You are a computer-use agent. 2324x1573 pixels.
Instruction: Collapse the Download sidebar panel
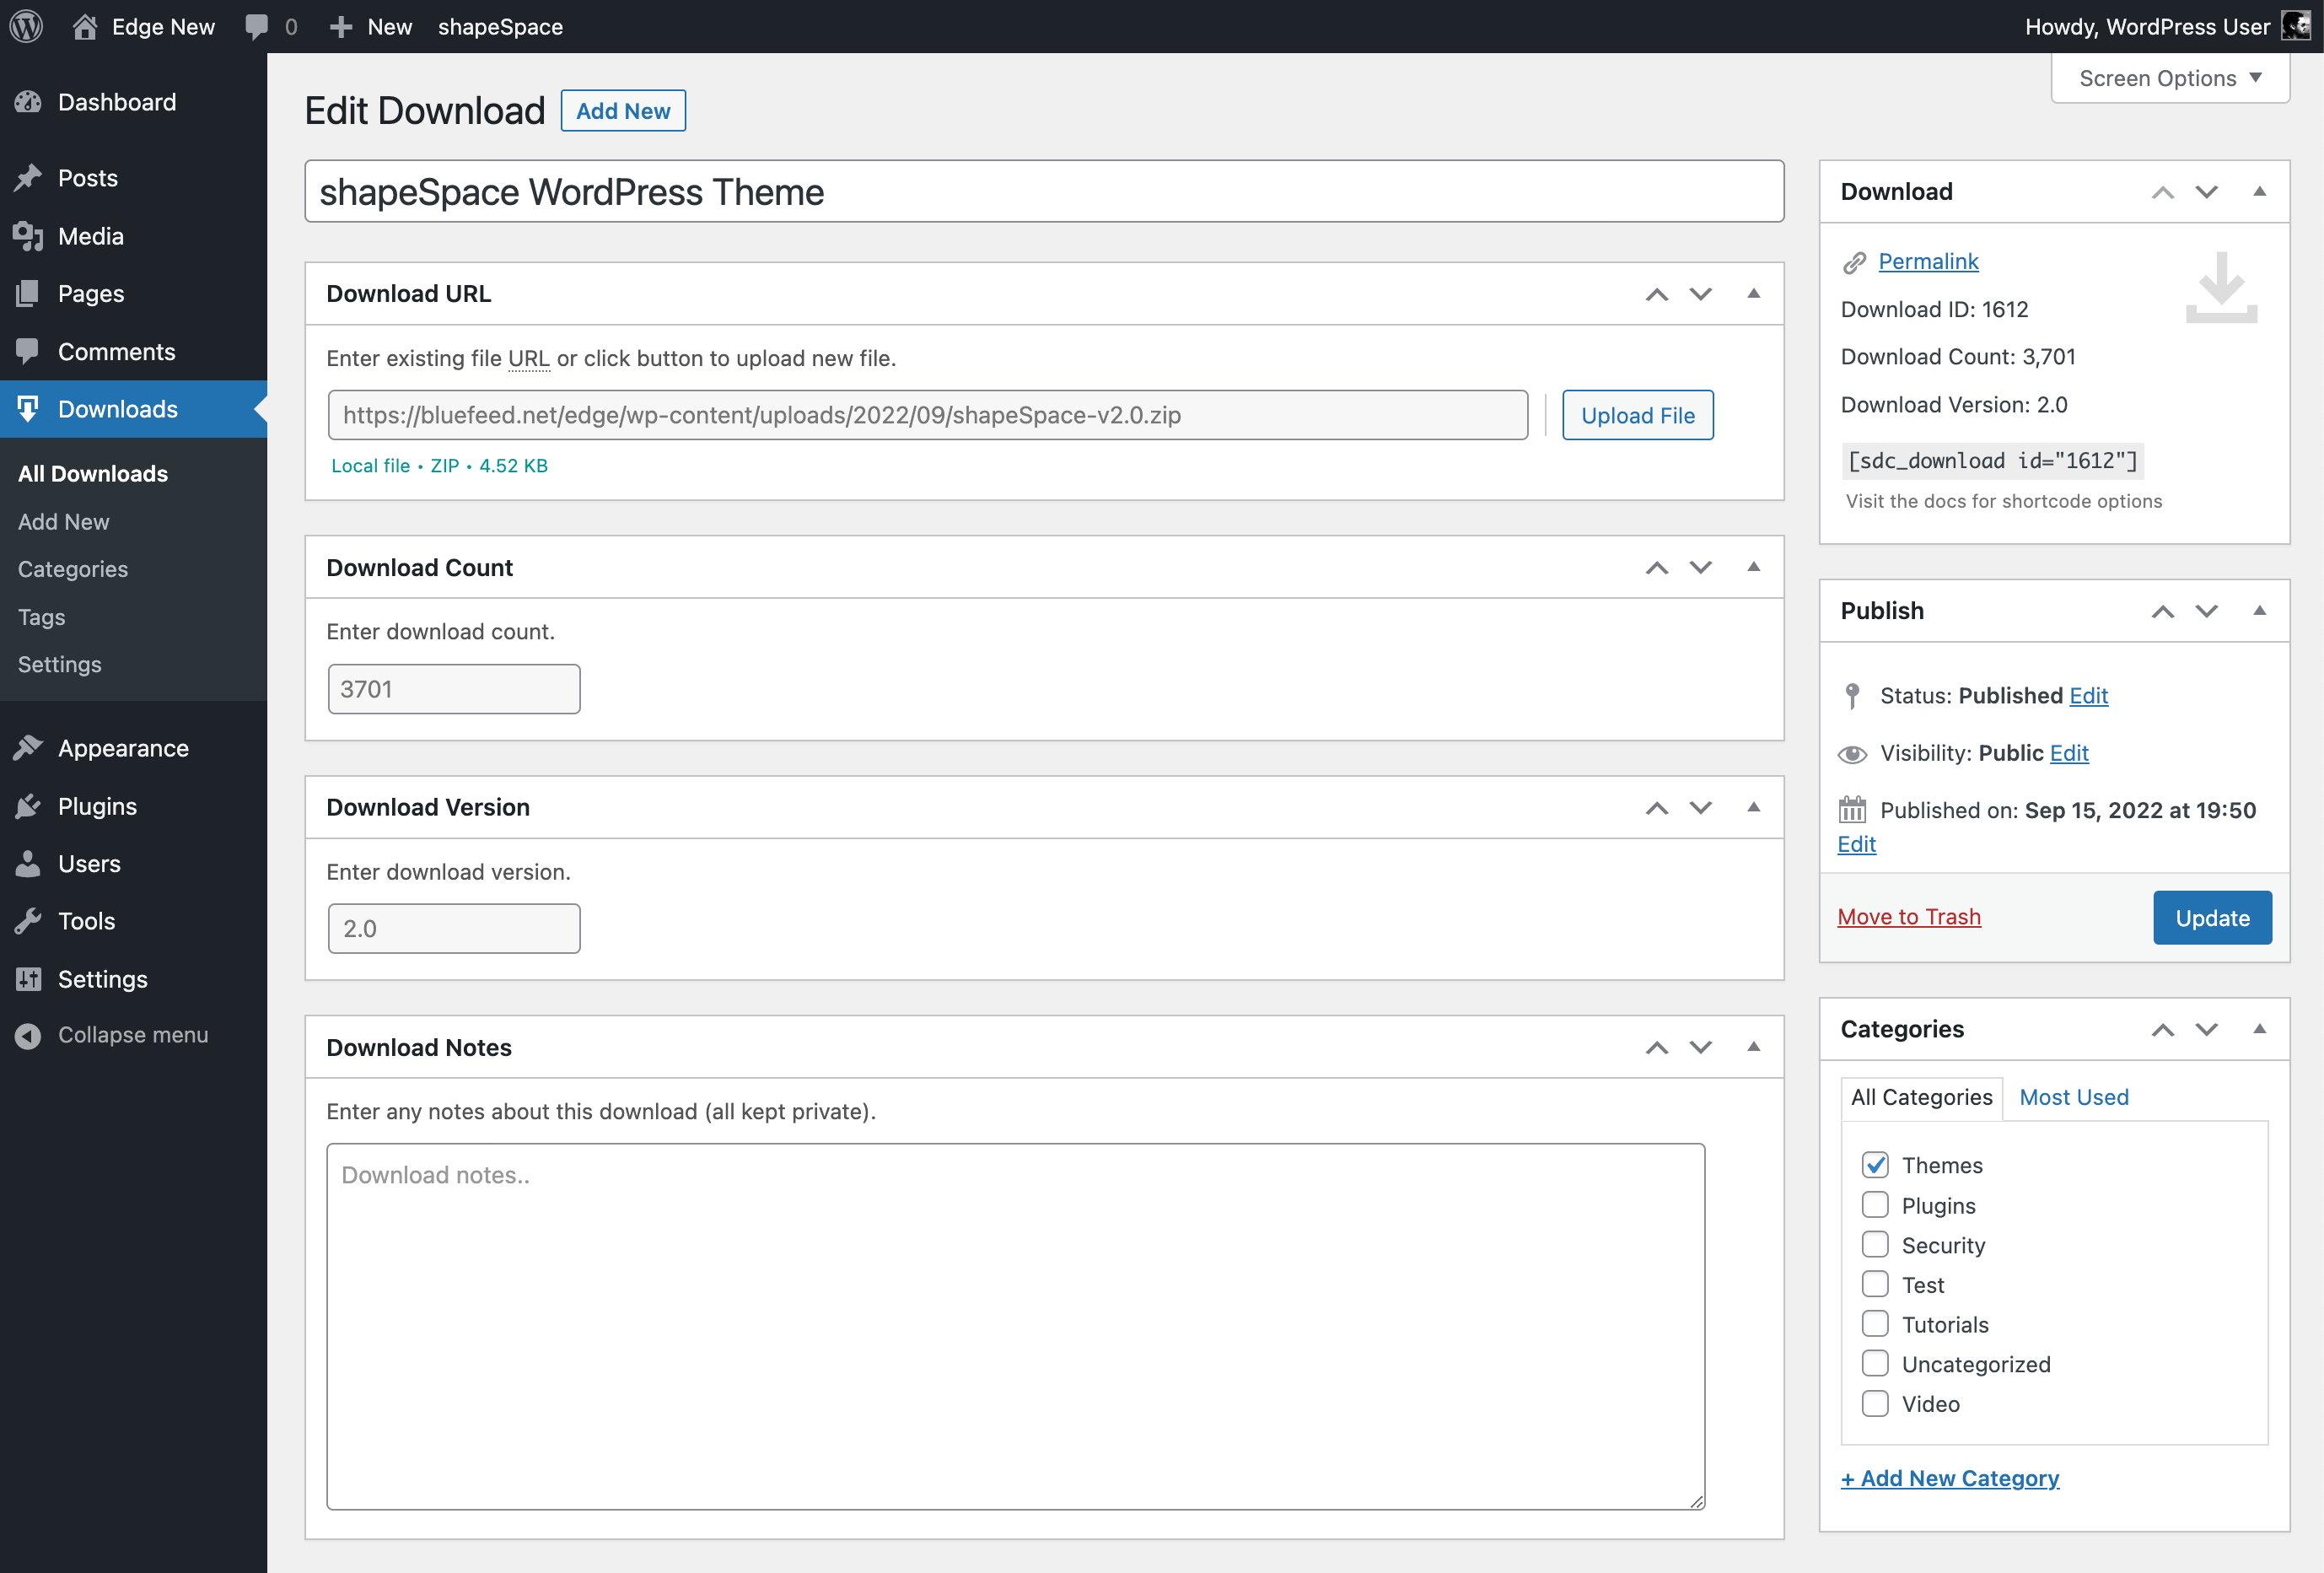pyautogui.click(x=2259, y=192)
